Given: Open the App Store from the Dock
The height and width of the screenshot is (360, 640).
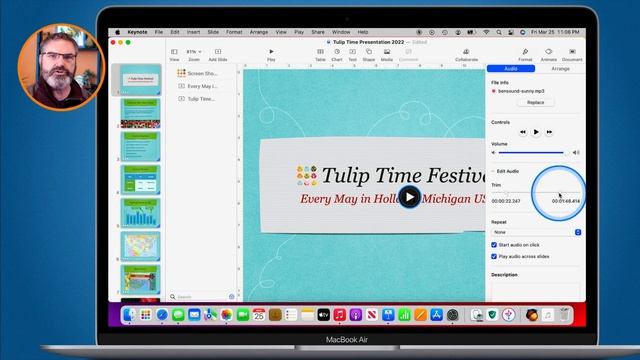Looking at the screenshot, I should click(x=436, y=315).
